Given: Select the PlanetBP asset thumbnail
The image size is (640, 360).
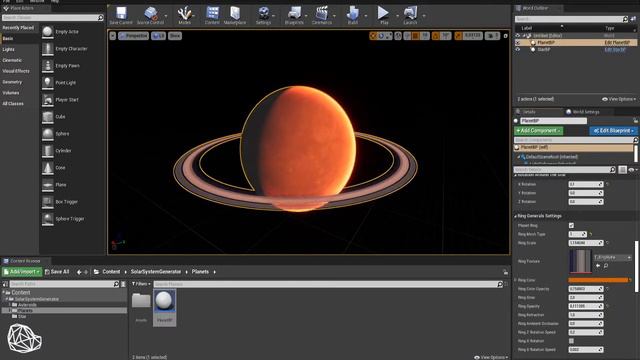Looking at the screenshot, I should 164,301.
